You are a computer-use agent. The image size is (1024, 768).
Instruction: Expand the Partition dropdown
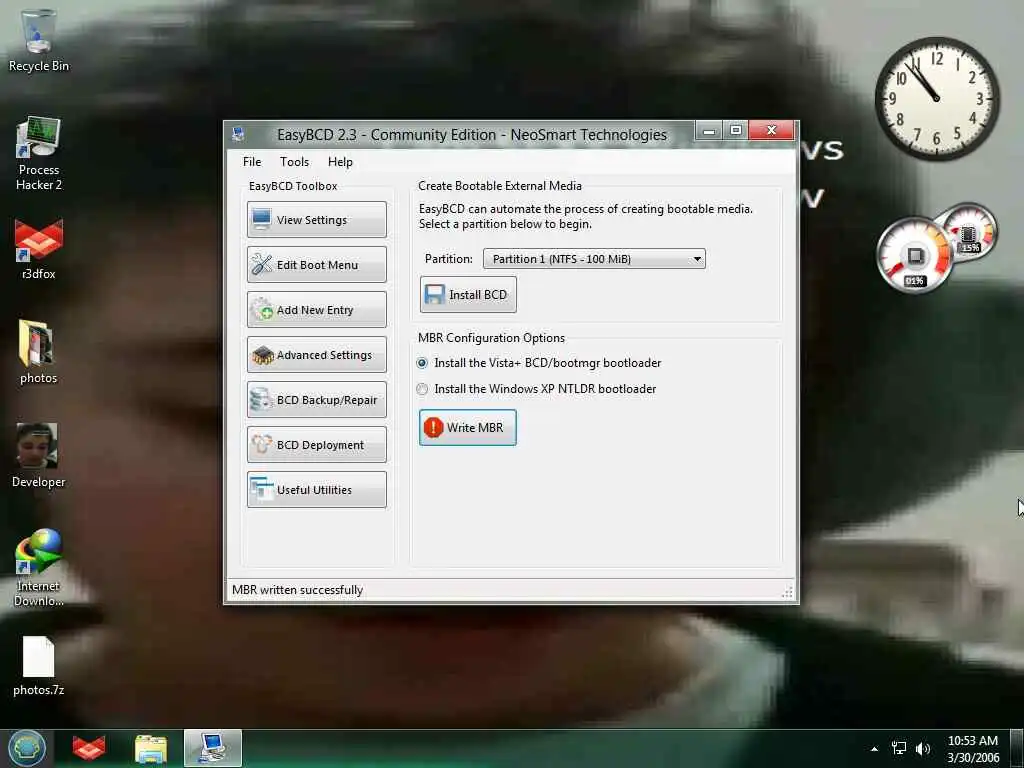pos(594,259)
